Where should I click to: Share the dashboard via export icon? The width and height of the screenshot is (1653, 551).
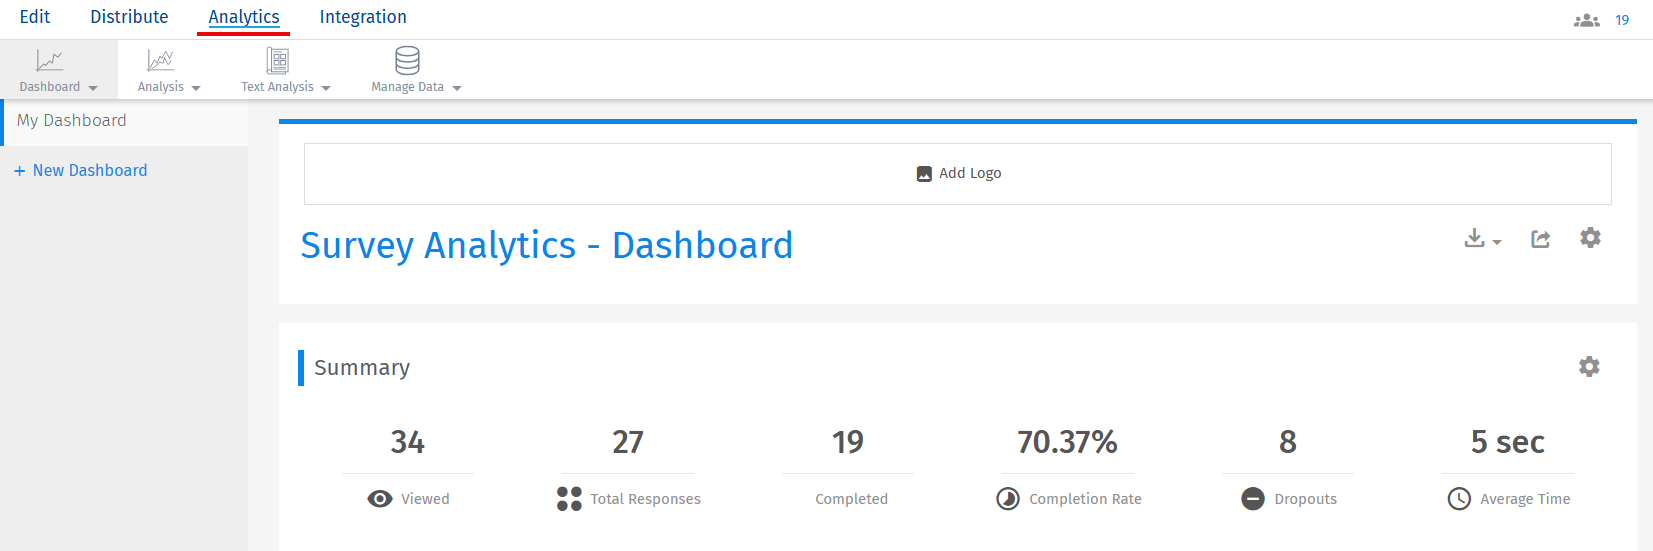(x=1540, y=238)
